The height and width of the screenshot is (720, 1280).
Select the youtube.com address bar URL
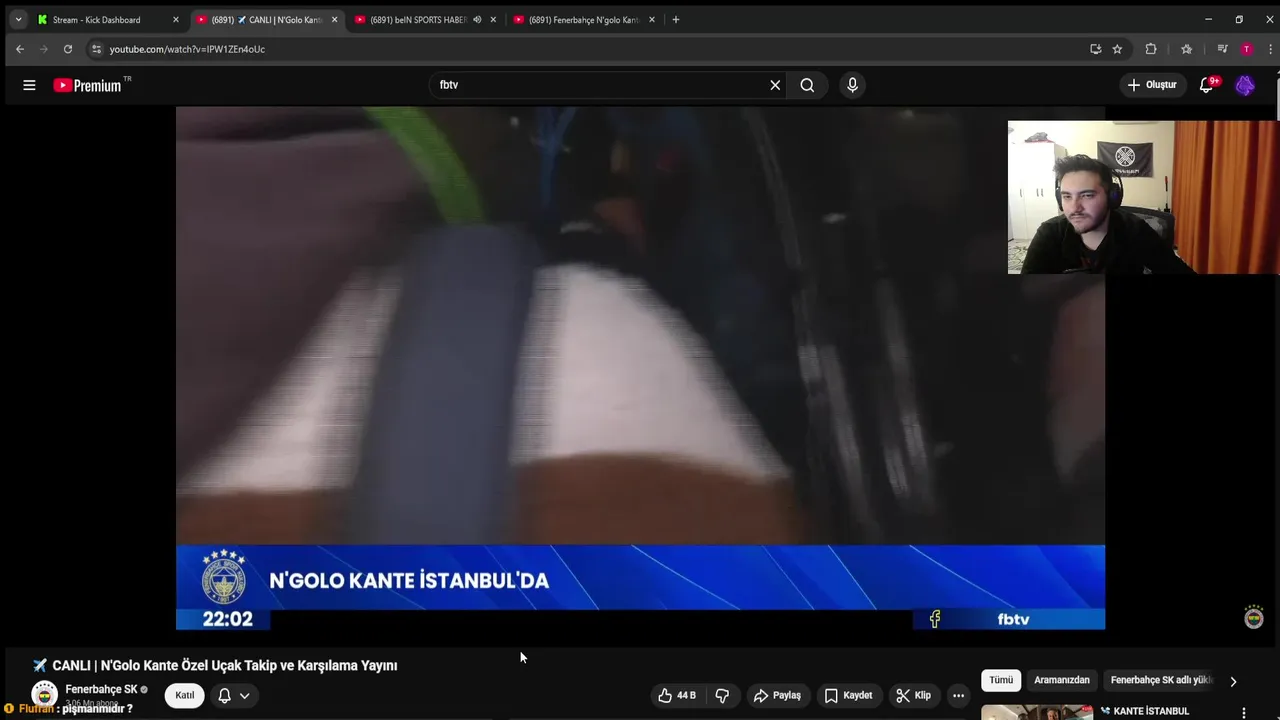[187, 49]
